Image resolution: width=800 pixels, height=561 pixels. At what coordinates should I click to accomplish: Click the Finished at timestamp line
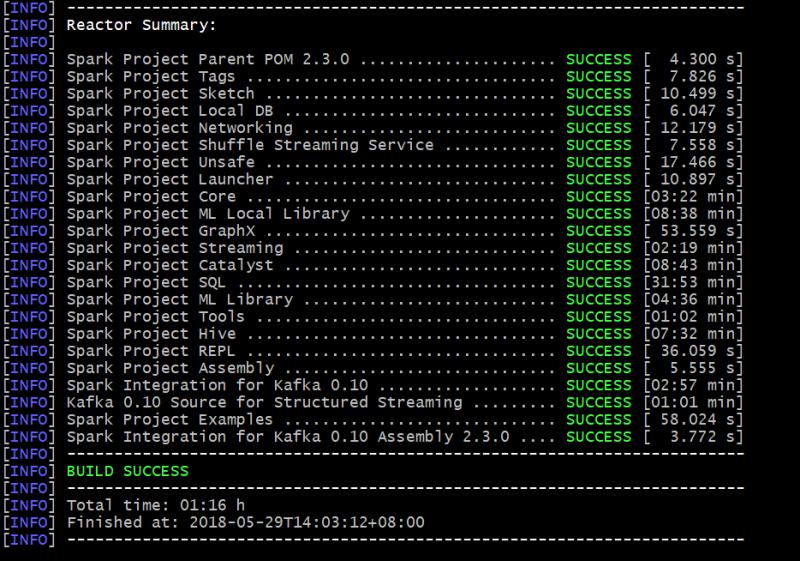(x=245, y=522)
